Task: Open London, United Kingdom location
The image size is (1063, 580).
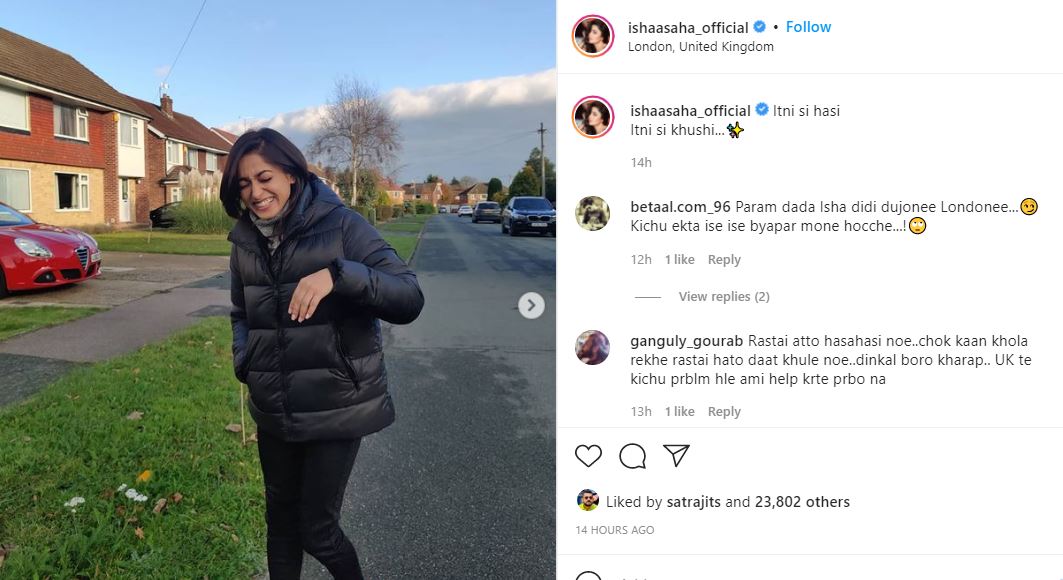Action: pos(700,47)
